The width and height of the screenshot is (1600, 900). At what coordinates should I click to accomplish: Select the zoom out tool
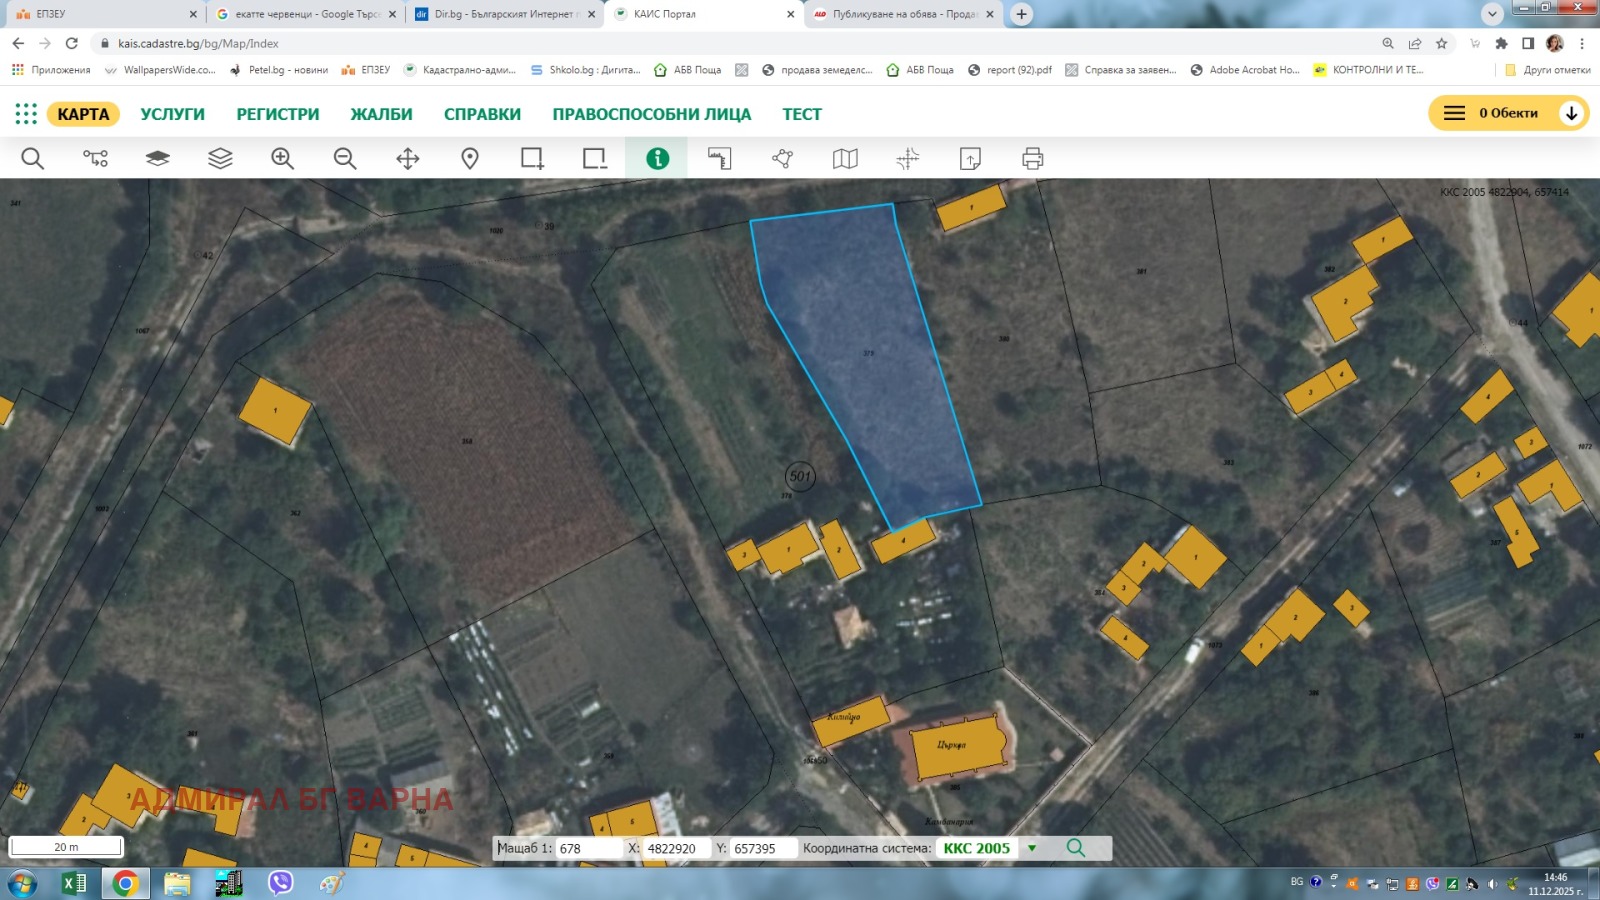(344, 157)
